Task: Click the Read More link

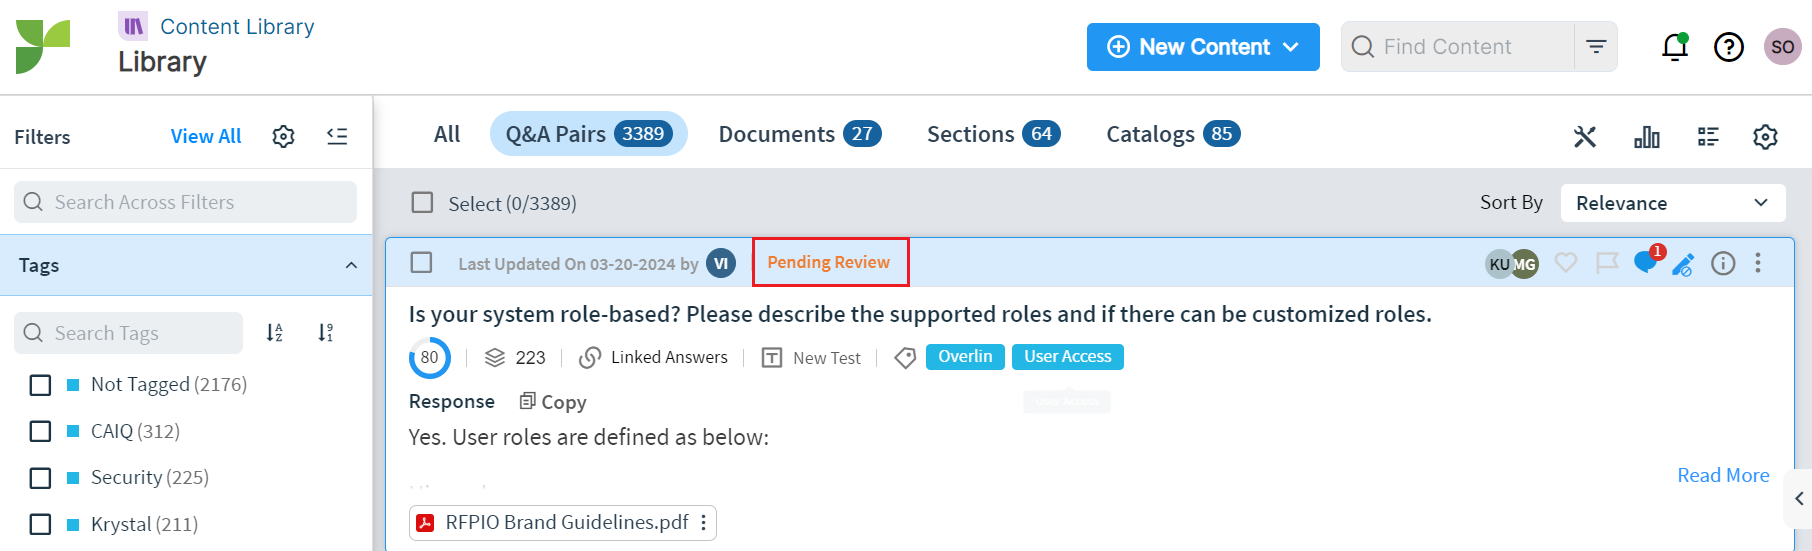Action: click(x=1723, y=475)
